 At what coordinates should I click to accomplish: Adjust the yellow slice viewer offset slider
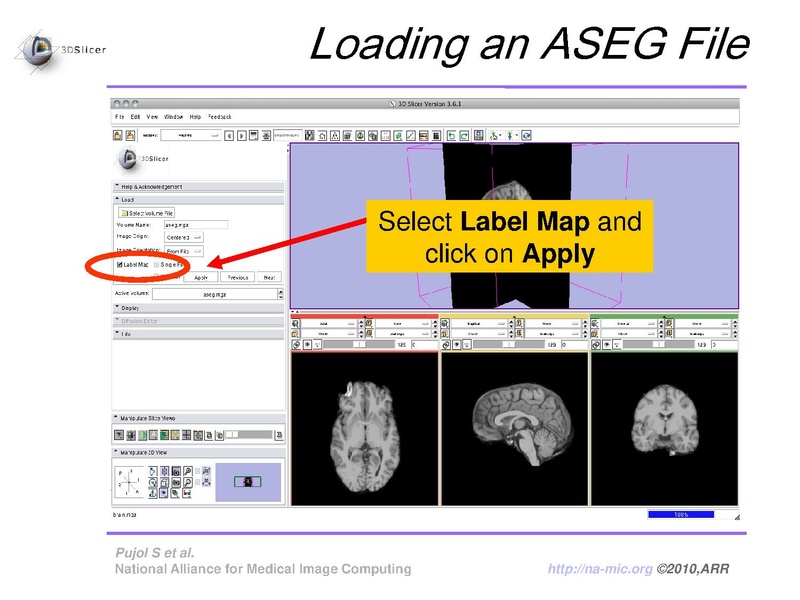click(x=509, y=345)
